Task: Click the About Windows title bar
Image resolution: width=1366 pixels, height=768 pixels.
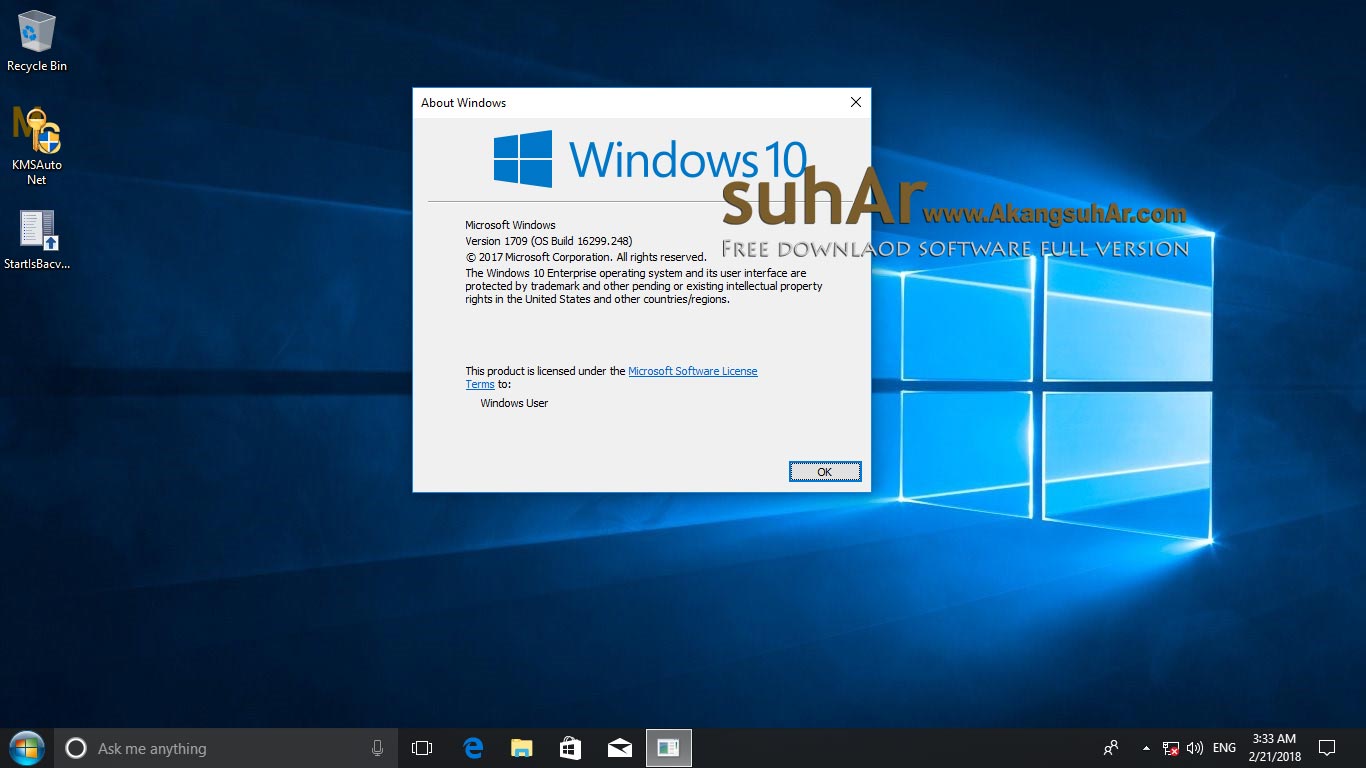Action: tap(627, 102)
